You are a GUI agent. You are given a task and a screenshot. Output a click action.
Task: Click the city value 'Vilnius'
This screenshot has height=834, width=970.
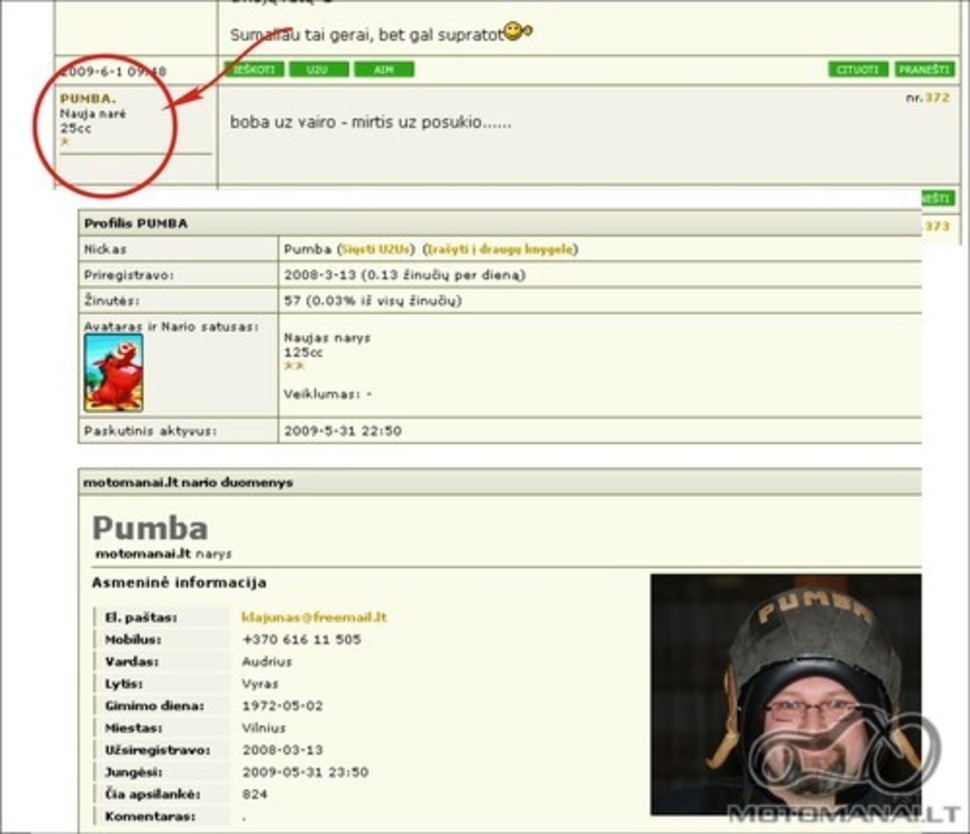[x=264, y=728]
